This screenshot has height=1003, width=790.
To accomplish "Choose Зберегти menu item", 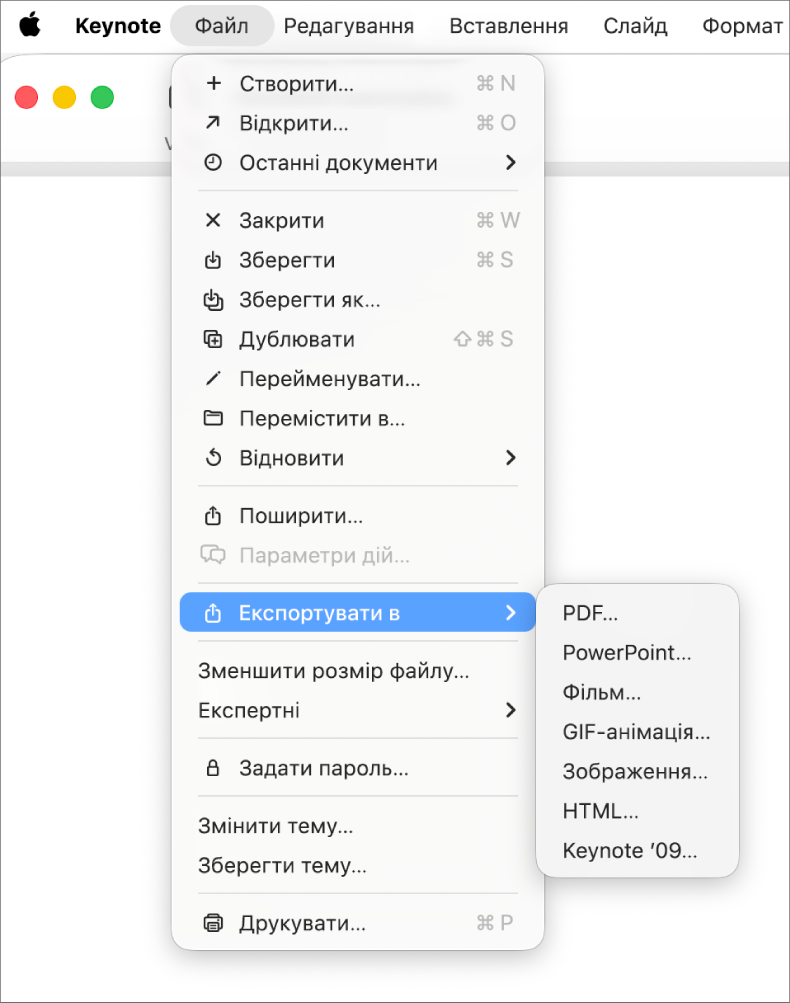I will click(358, 260).
